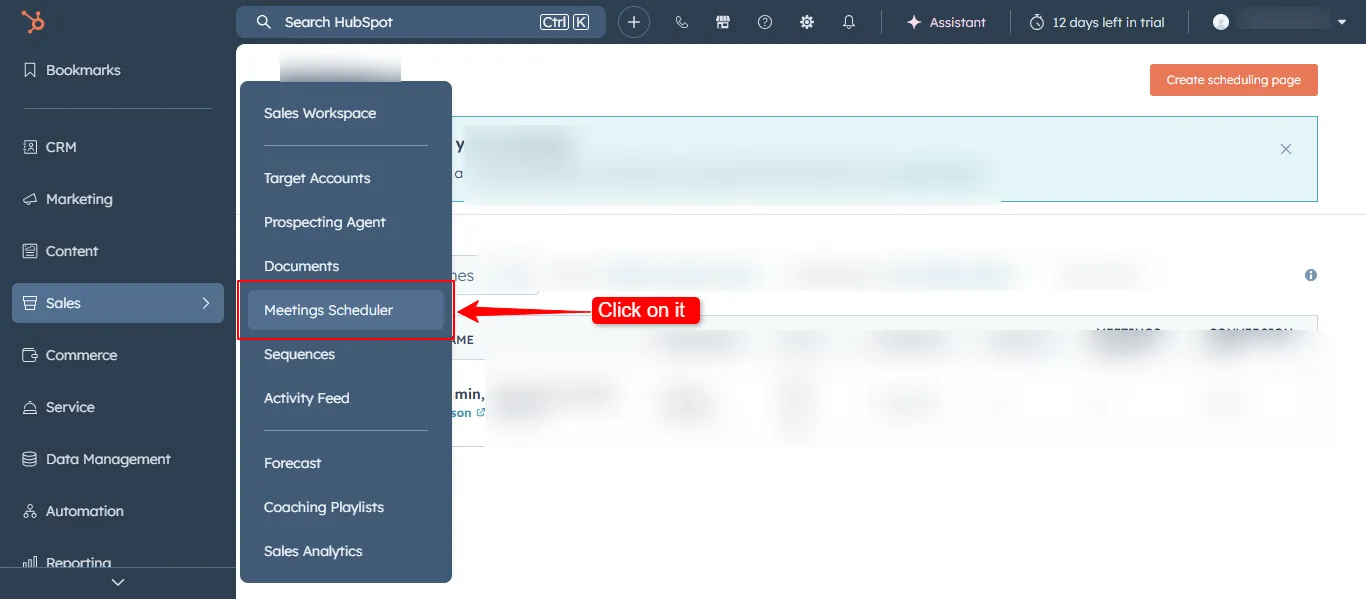Open the Assistant sparkle button
This screenshot has width=1366, height=599.
point(946,22)
